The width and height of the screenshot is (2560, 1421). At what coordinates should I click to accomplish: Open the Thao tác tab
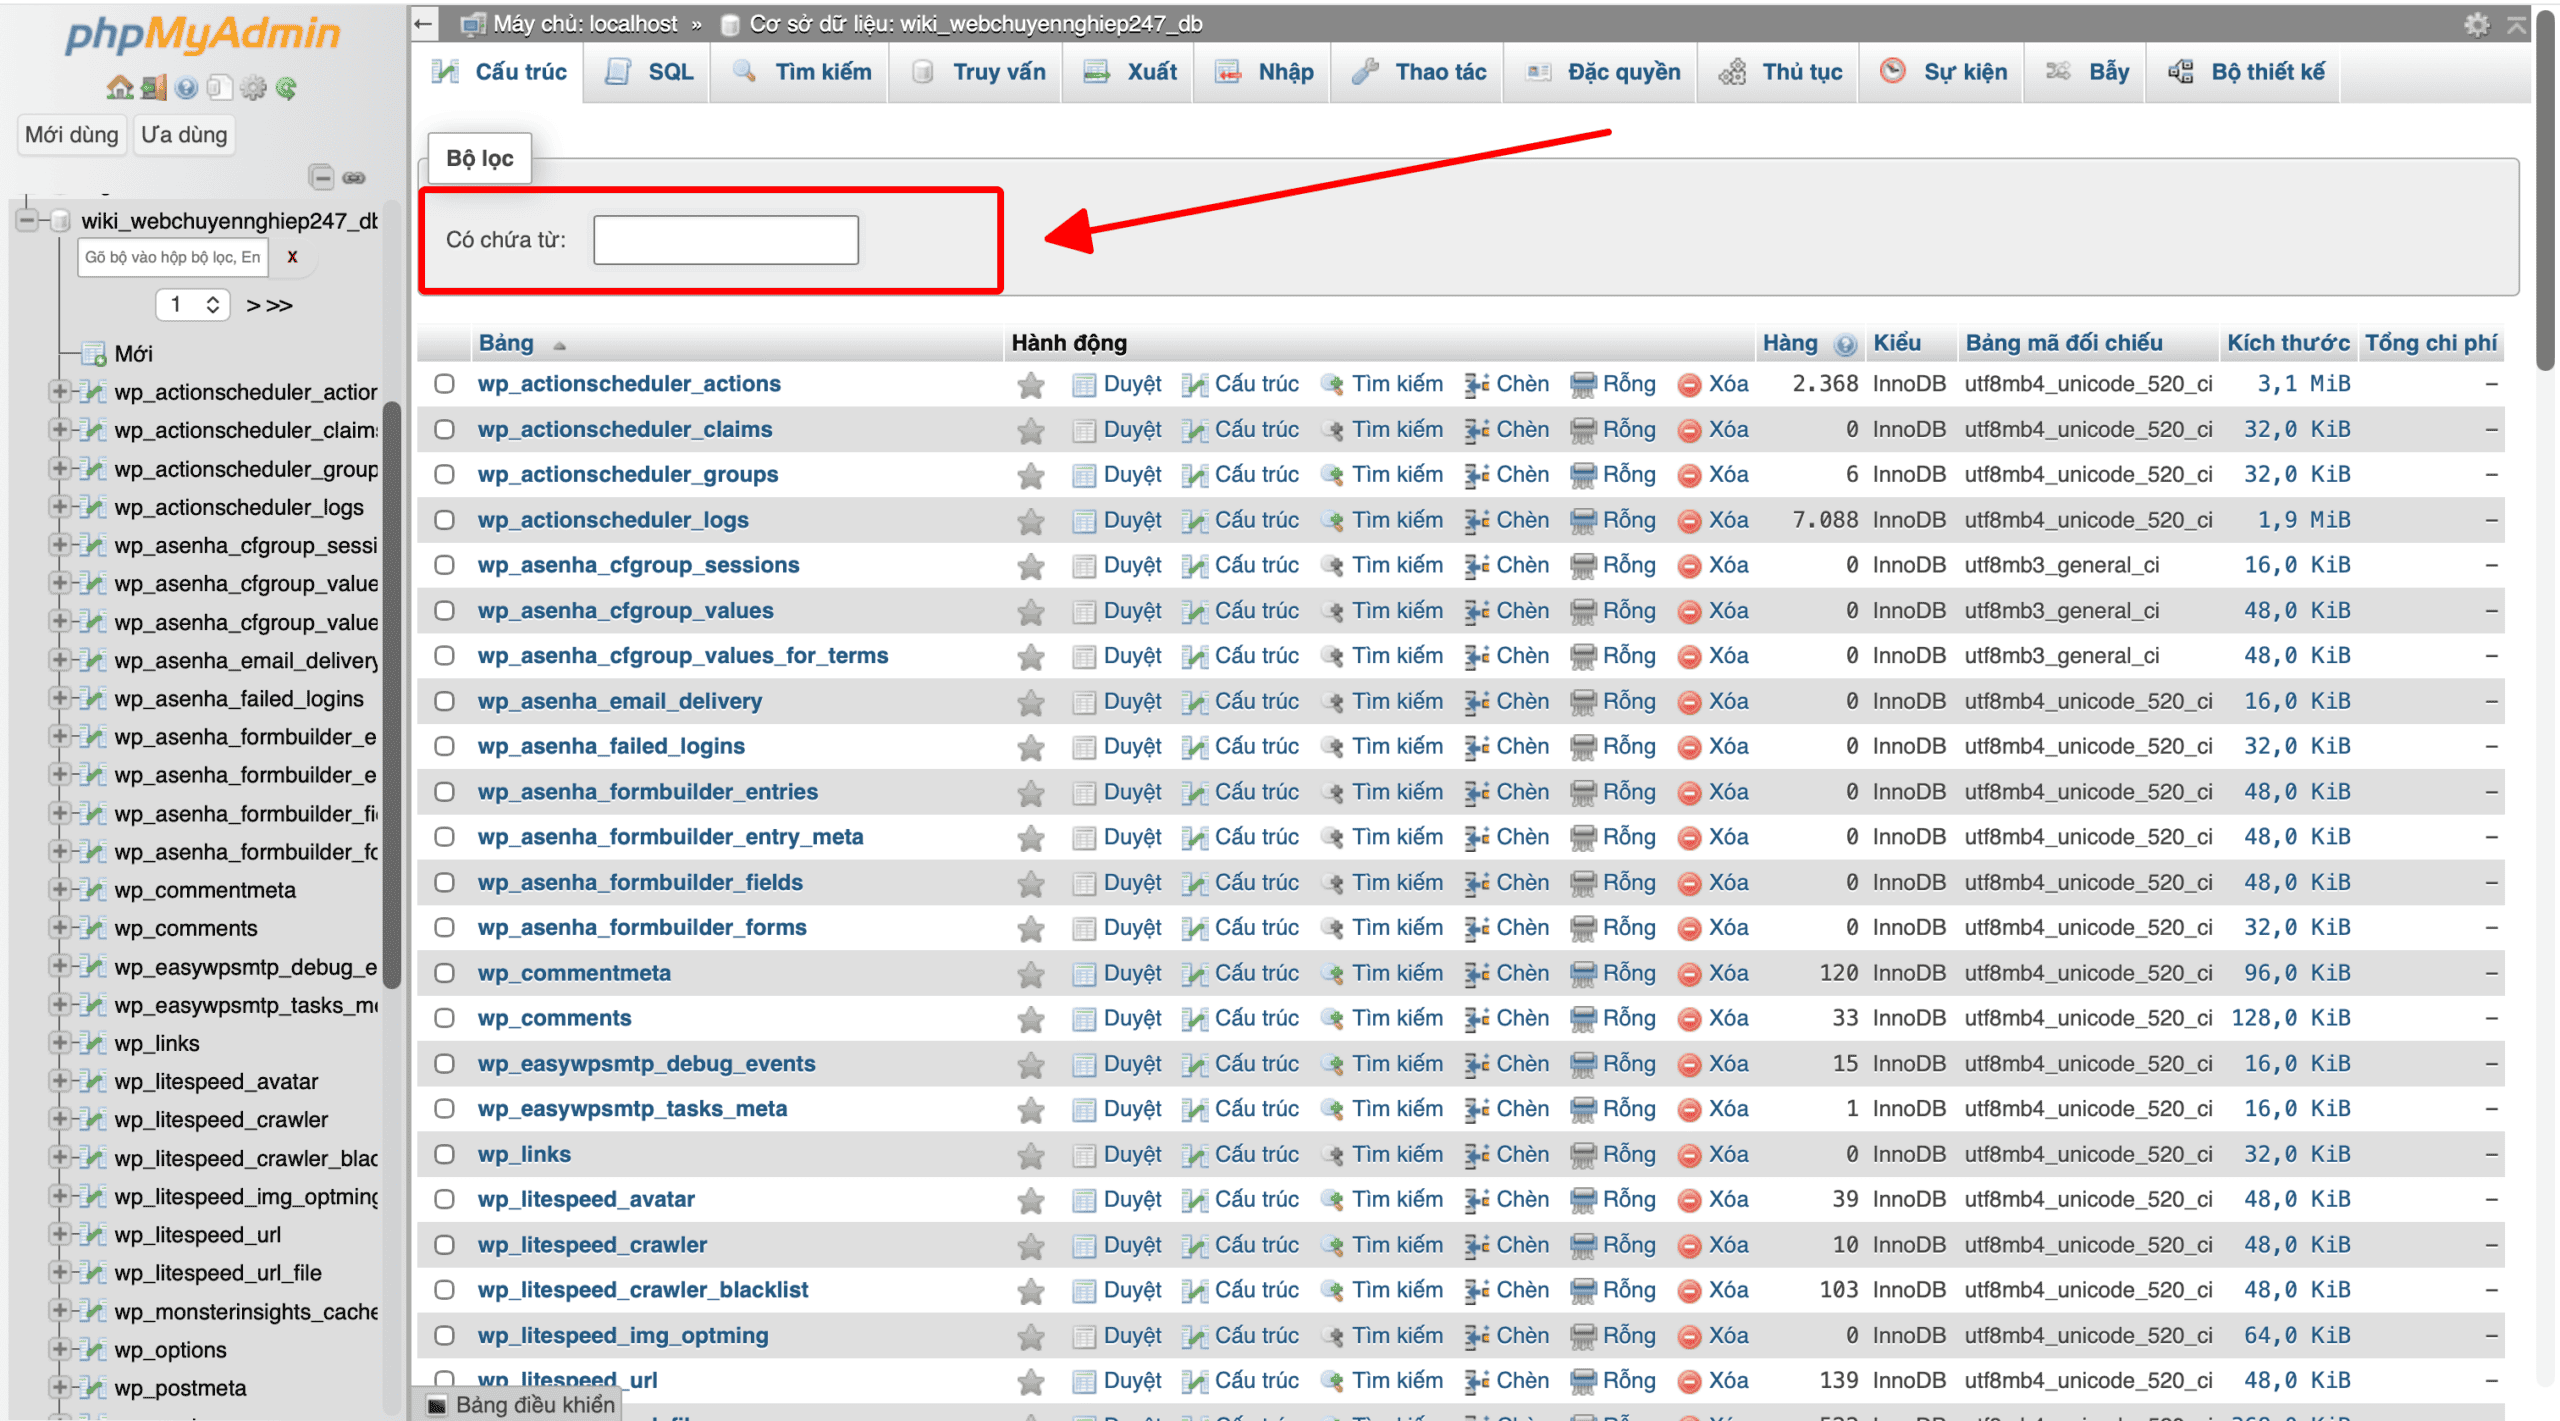pyautogui.click(x=1418, y=72)
